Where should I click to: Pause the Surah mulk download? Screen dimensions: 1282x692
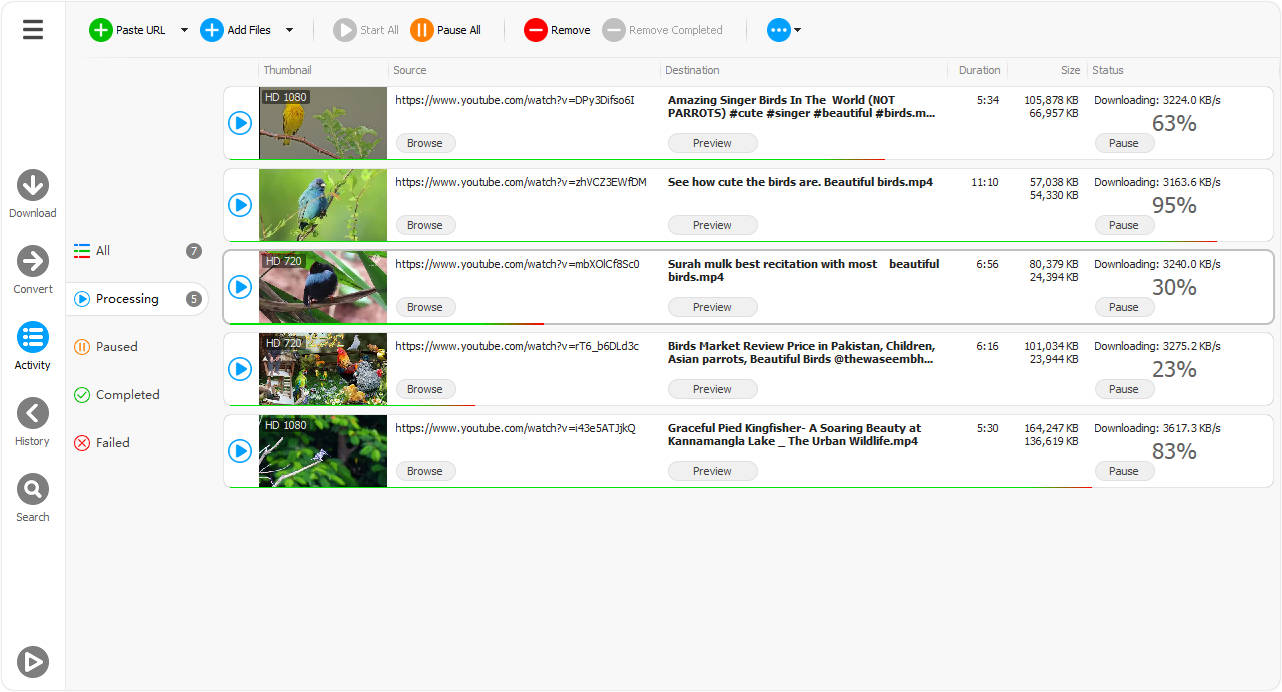[1124, 307]
